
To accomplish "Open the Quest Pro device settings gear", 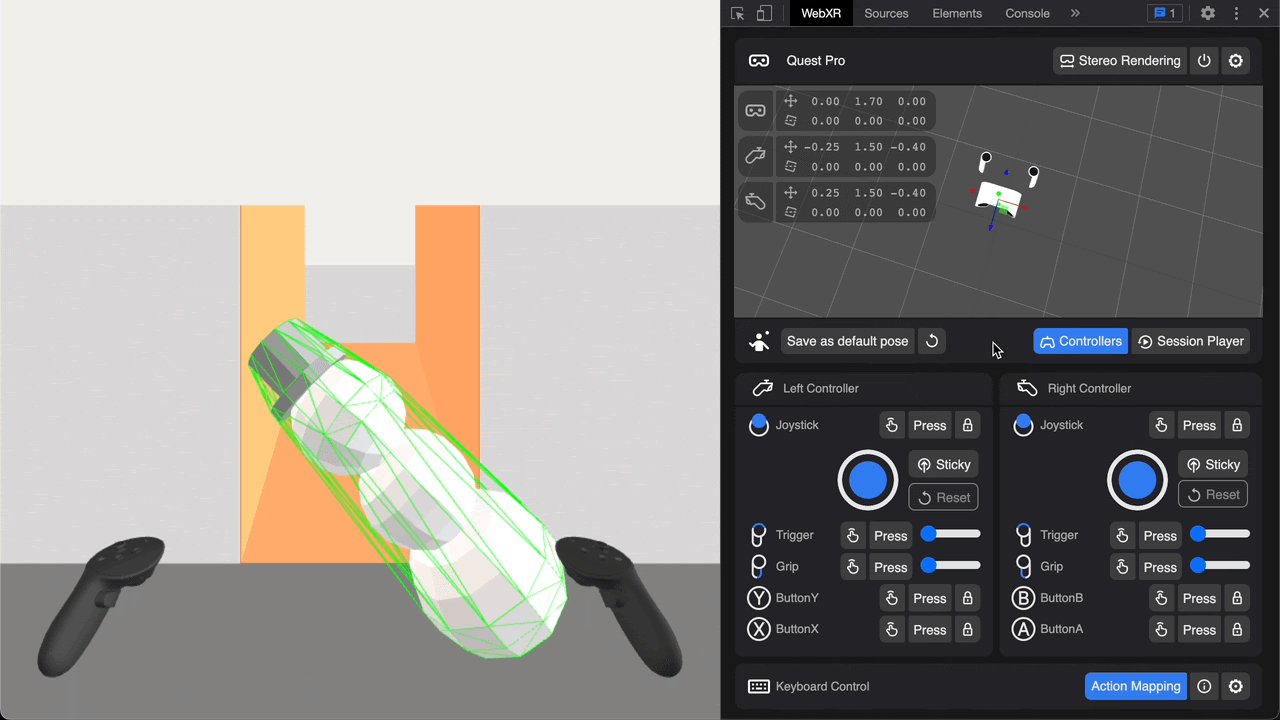I will (1236, 61).
